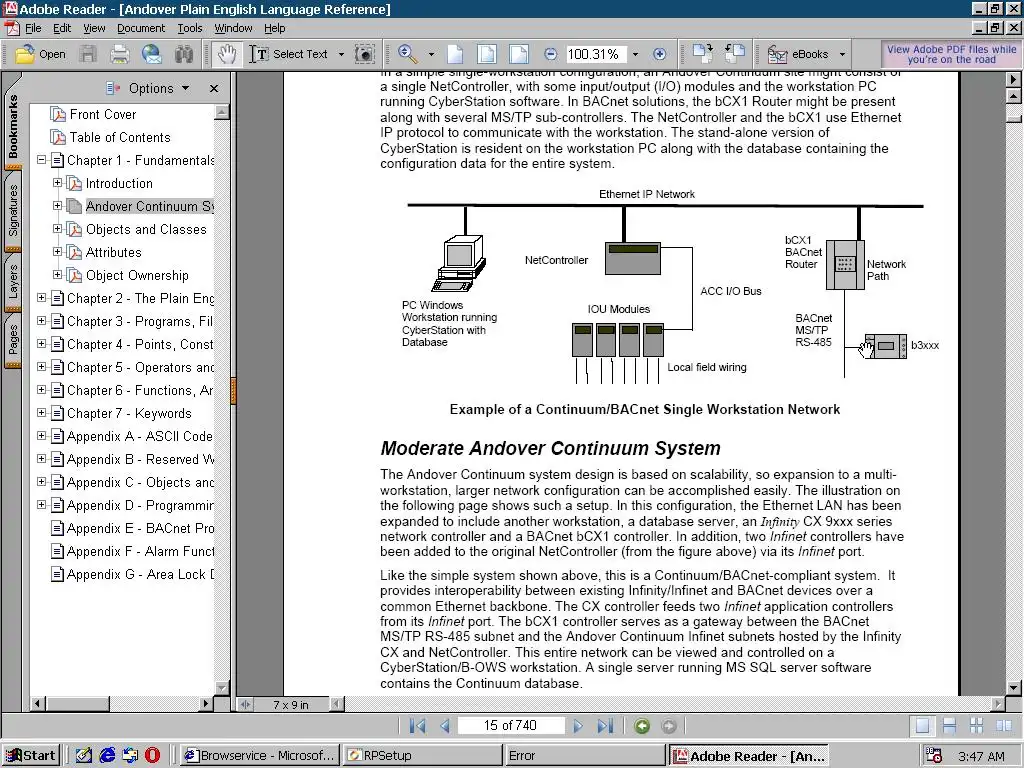Open the Window menu
This screenshot has height=768, width=1024.
(233, 28)
